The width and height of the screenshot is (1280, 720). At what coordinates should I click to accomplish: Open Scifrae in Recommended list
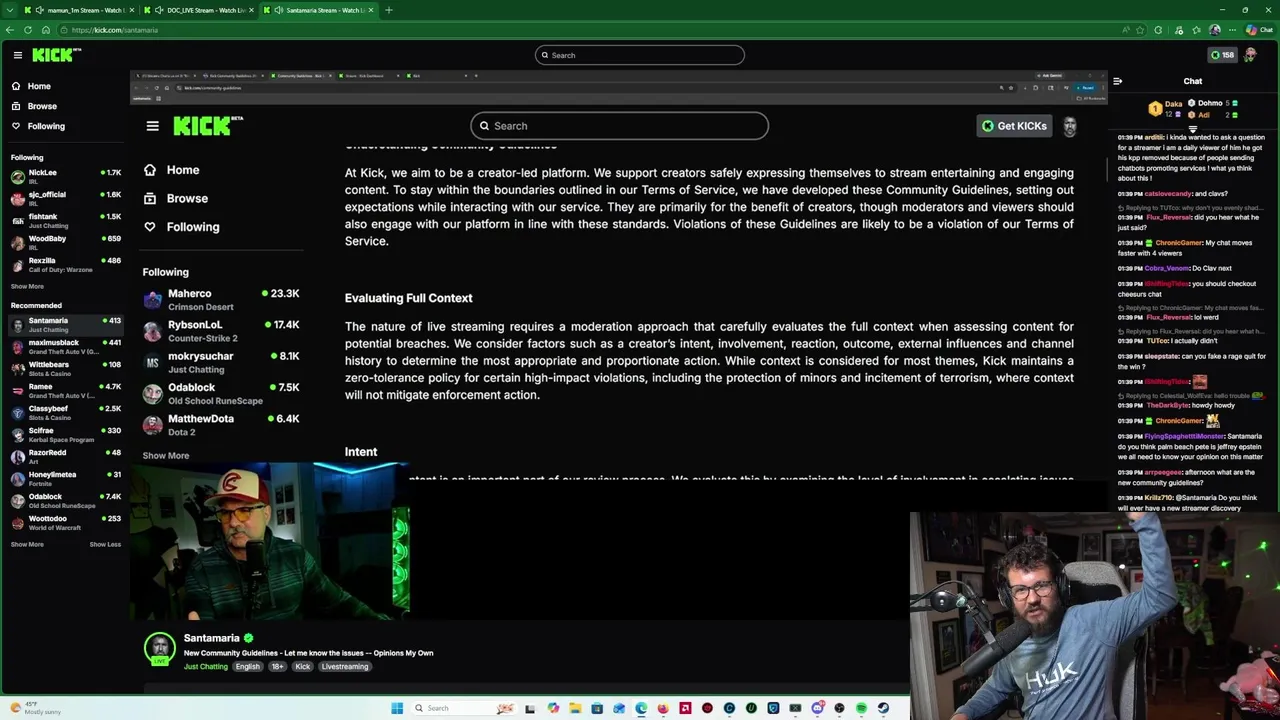click(x=65, y=434)
